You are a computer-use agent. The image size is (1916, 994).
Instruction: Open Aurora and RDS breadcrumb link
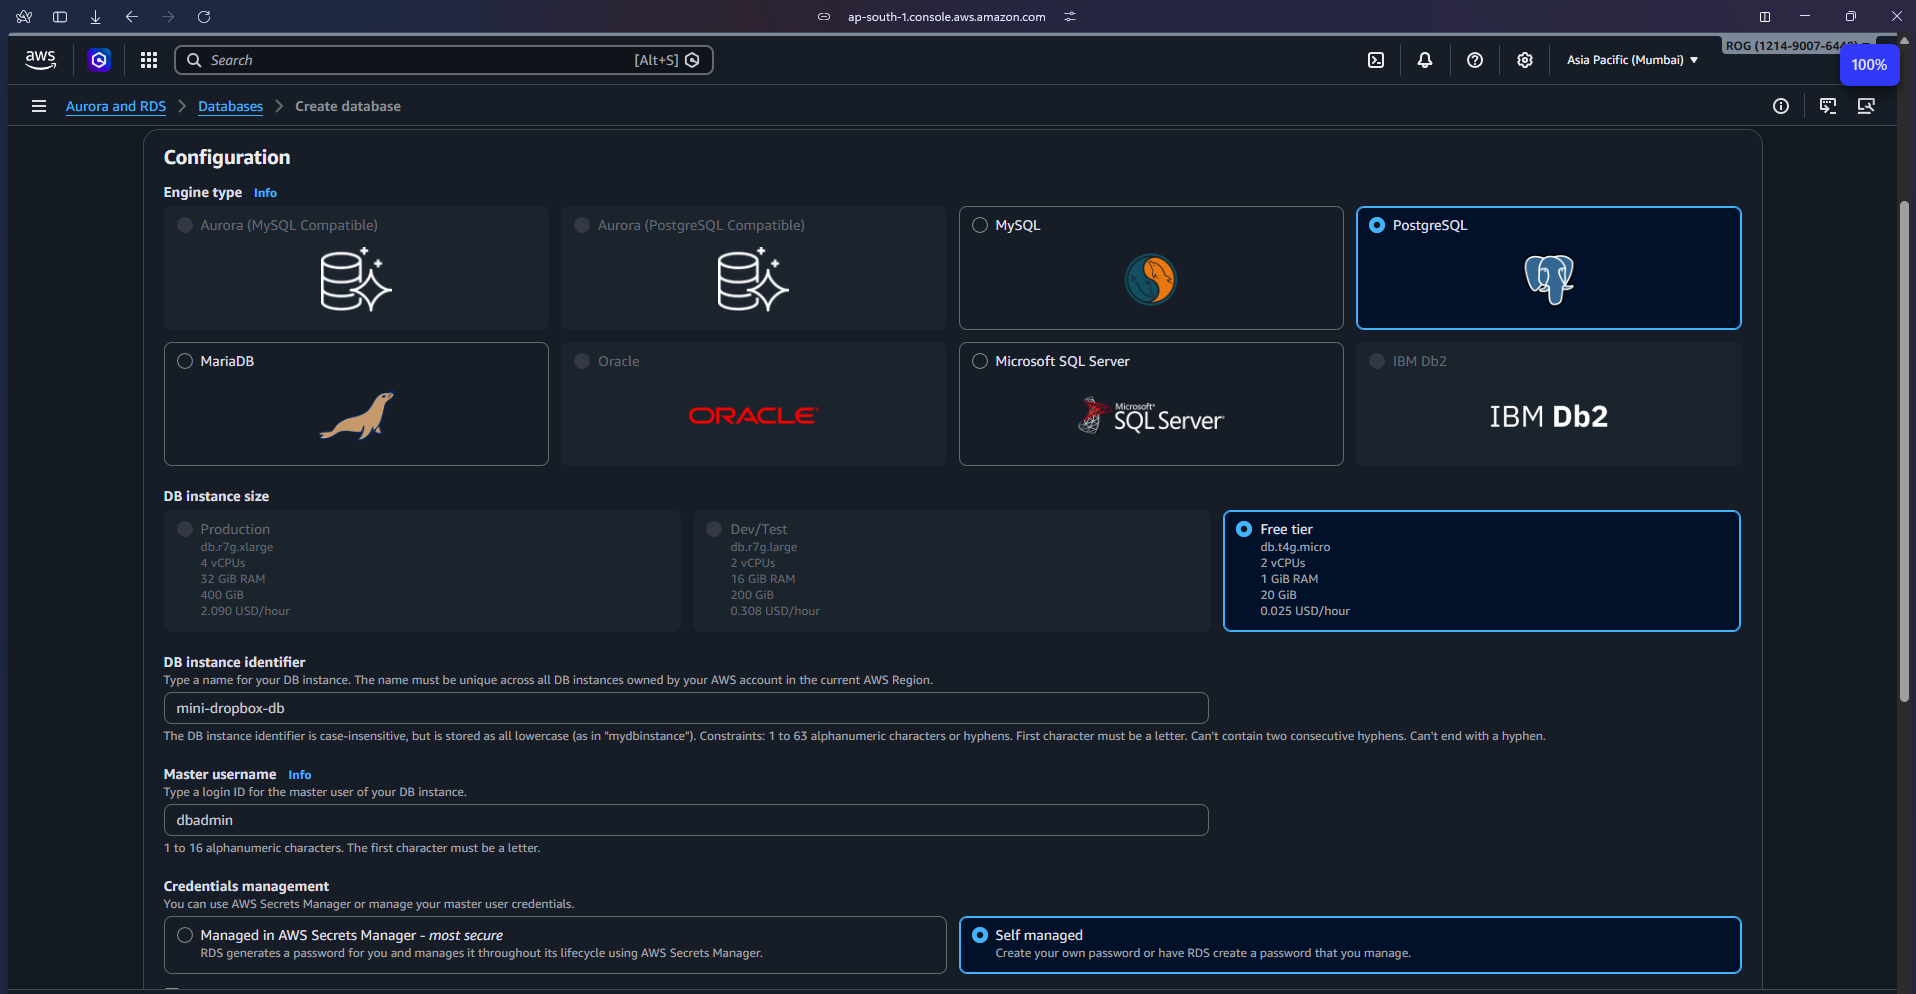point(116,106)
